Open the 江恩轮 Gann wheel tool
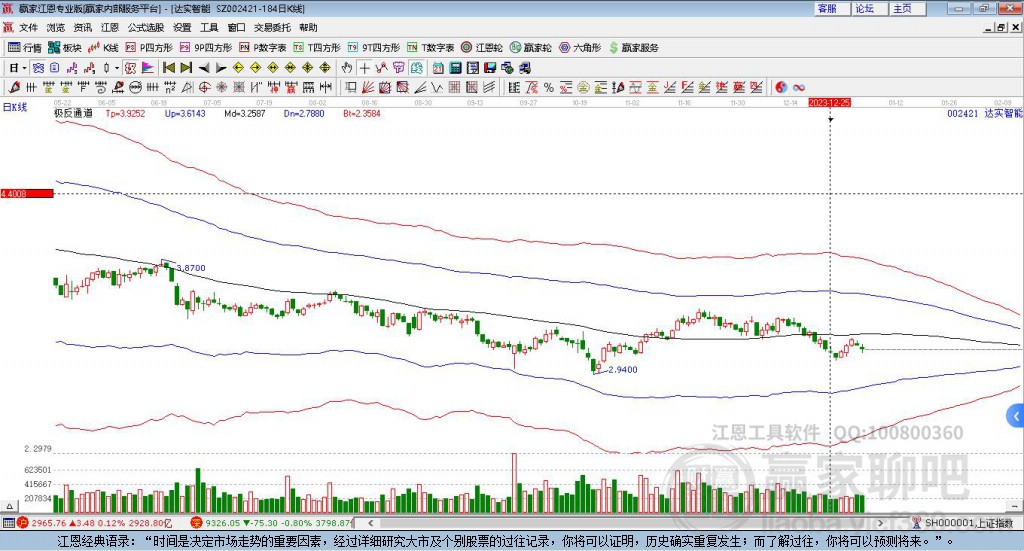The image size is (1024, 551). tap(482, 48)
